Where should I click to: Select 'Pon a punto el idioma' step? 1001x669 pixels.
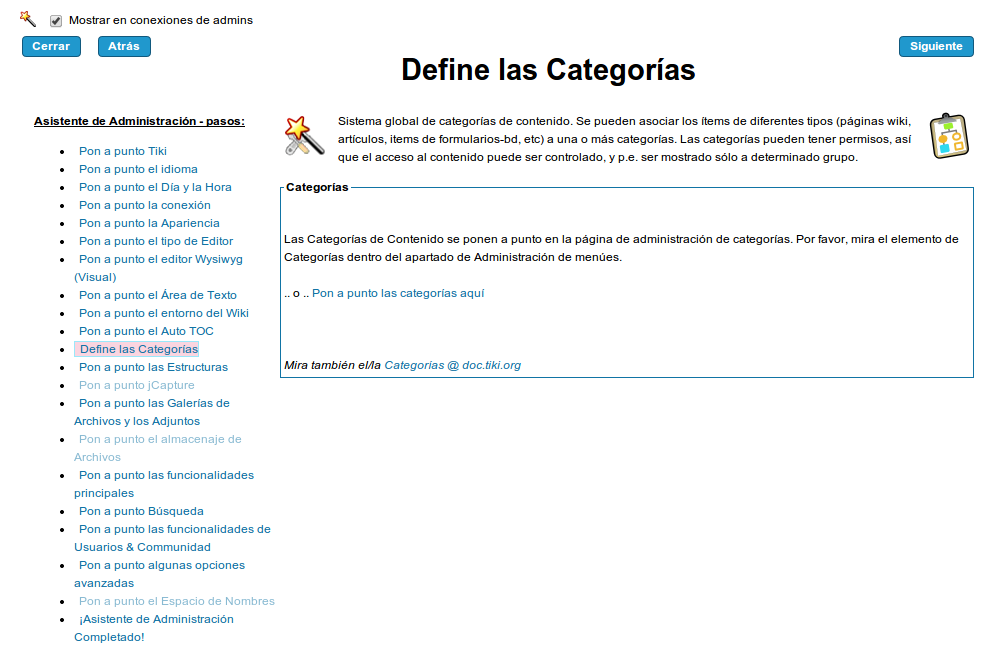(x=138, y=169)
